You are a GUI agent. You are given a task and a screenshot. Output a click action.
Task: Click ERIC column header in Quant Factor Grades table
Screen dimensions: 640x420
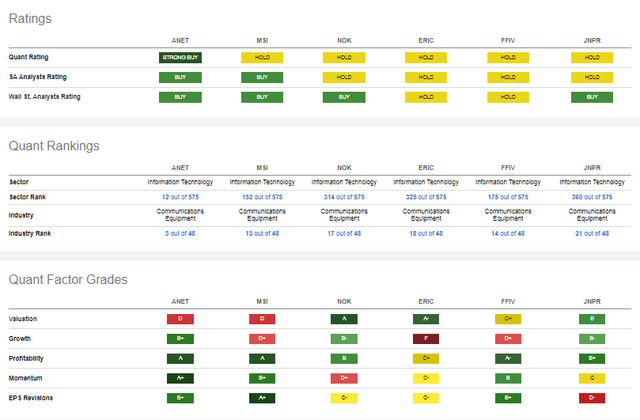426,302
